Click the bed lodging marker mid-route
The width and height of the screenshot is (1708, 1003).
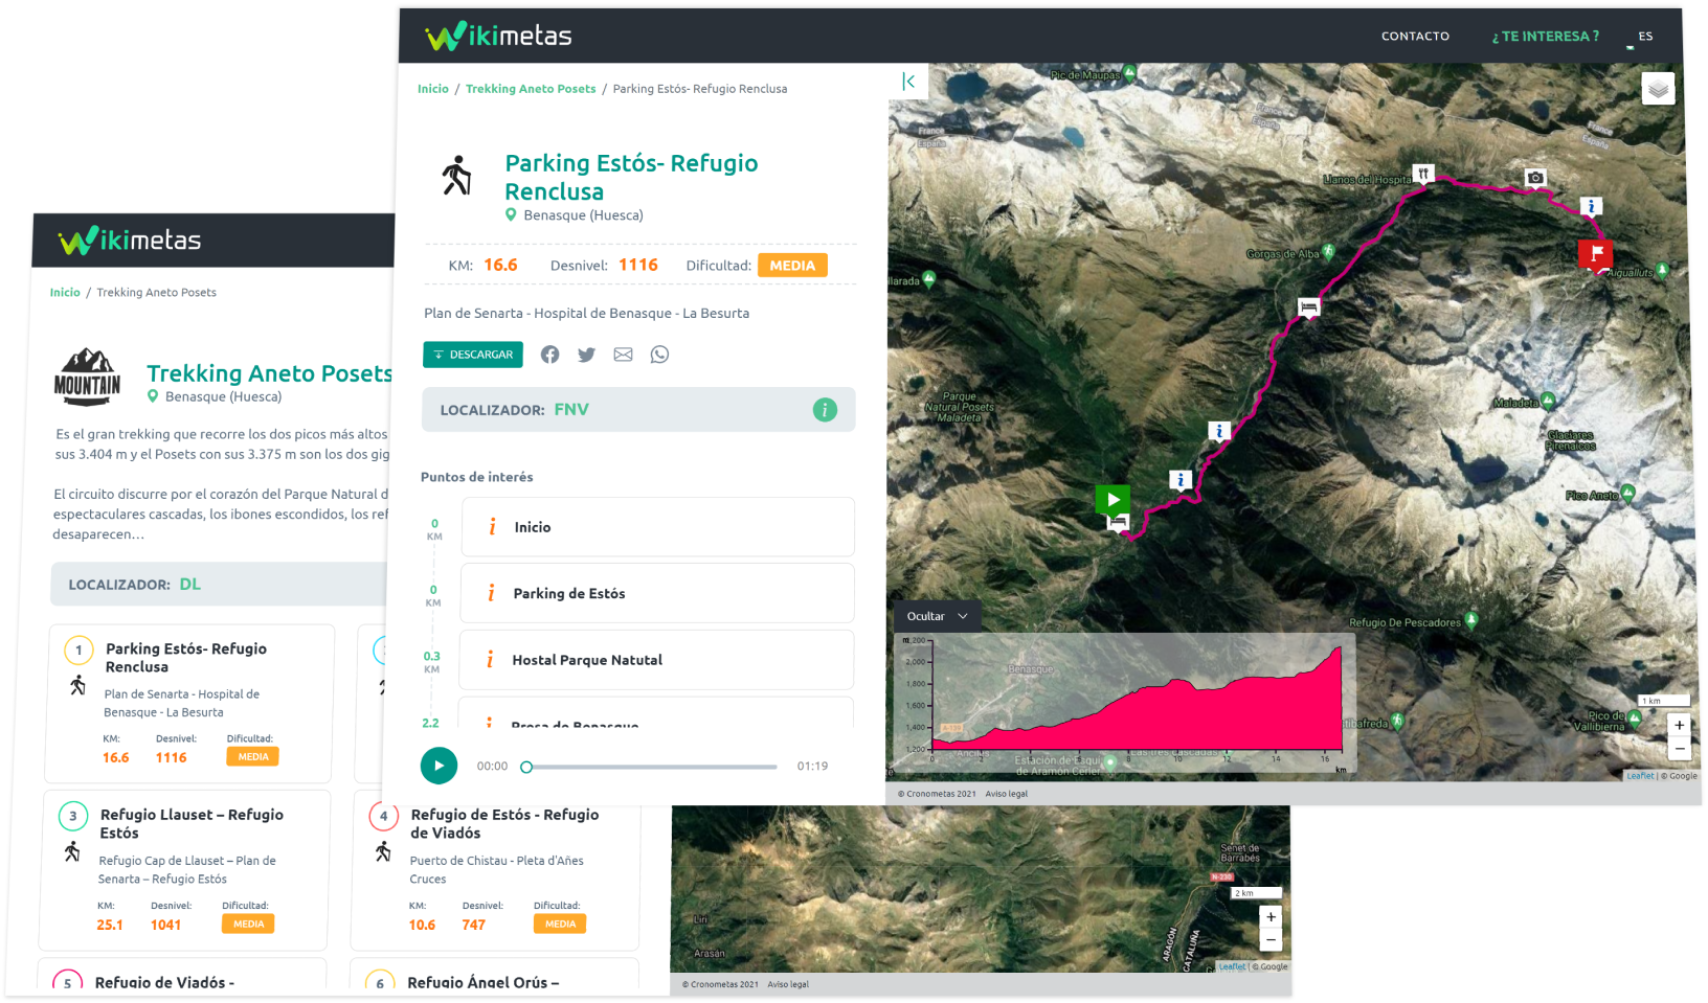1308,307
